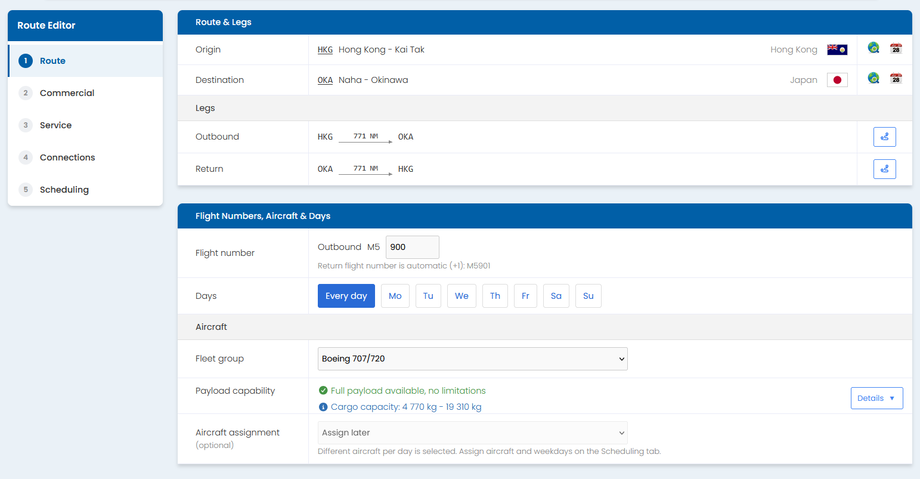Screen dimensions: 920x479
Task: Open the Fleet group Boeing 707/720 dropdown
Action: tap(472, 359)
